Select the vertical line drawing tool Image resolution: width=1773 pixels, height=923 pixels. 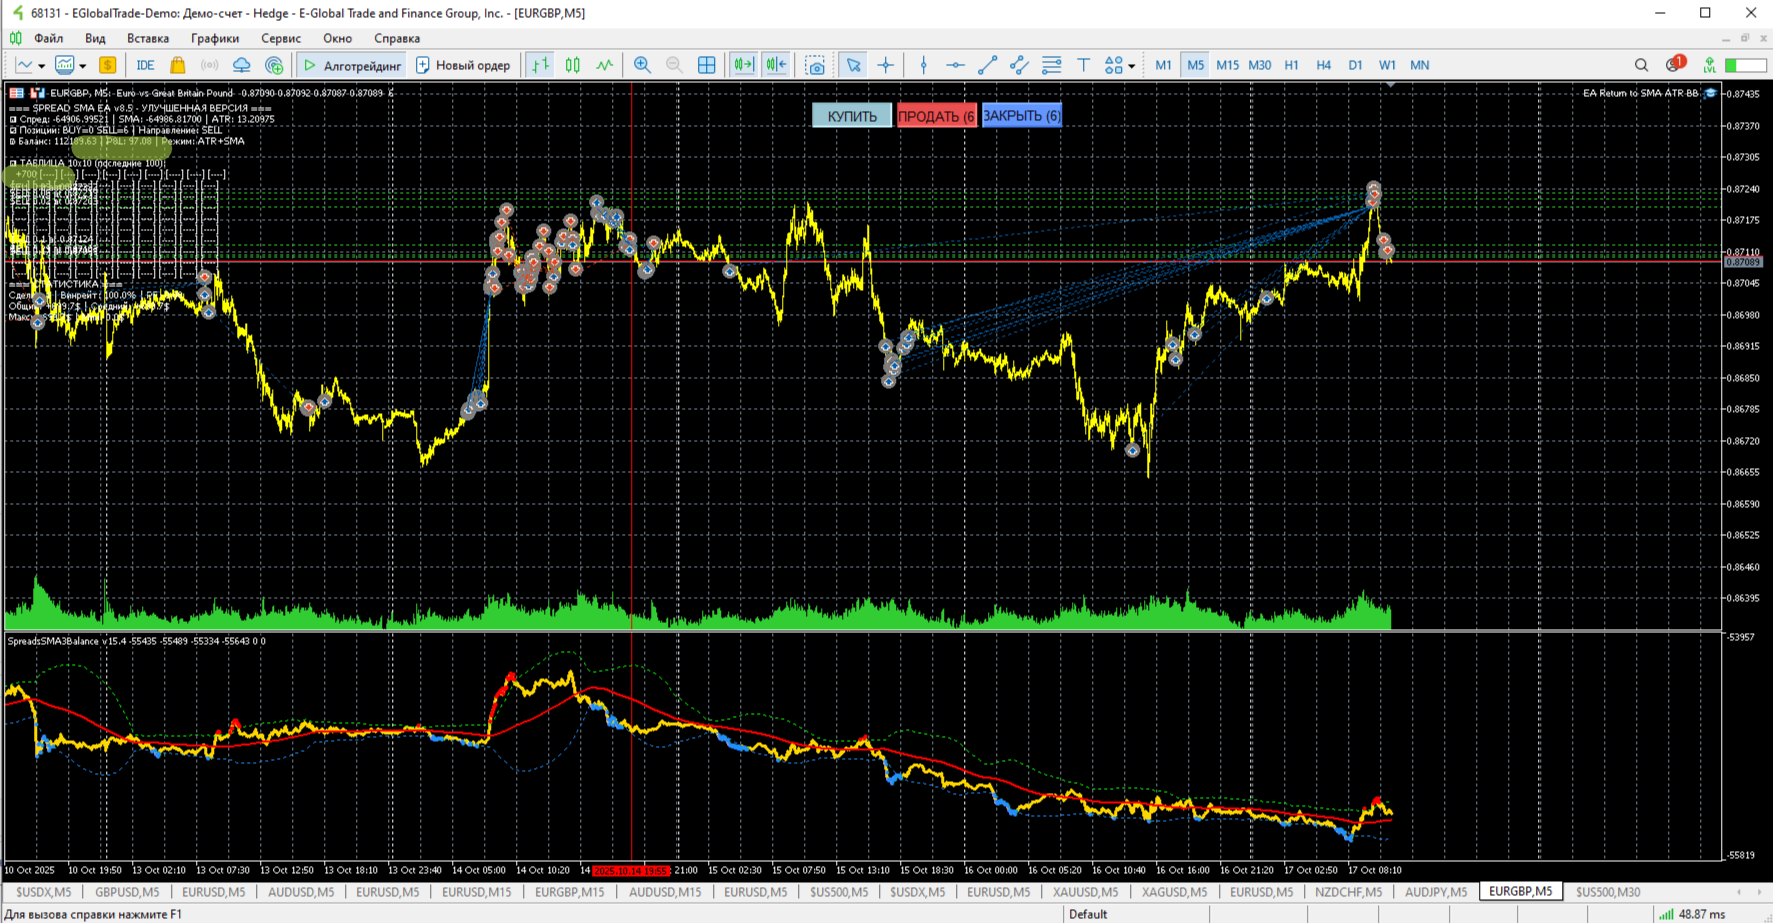point(923,65)
